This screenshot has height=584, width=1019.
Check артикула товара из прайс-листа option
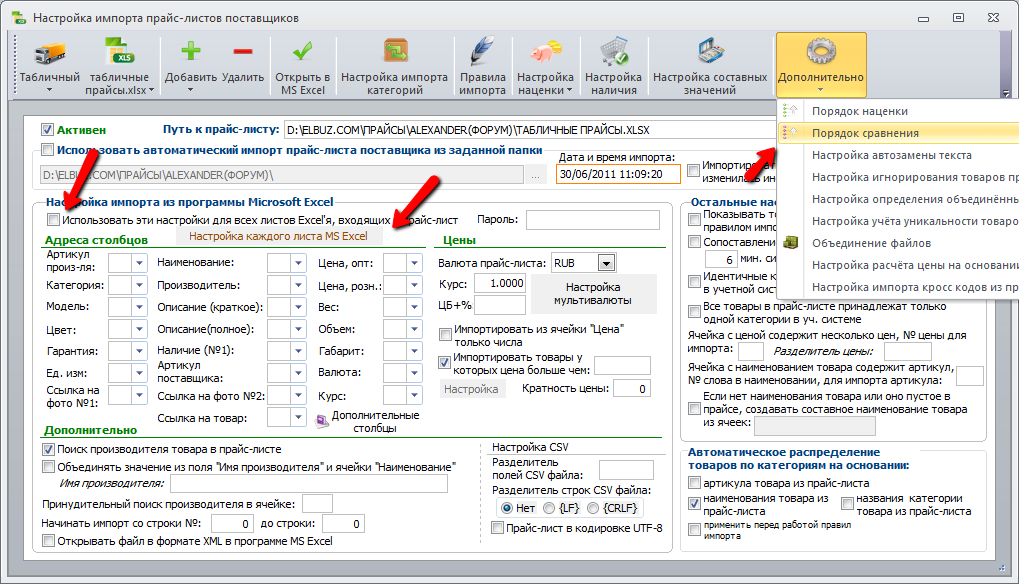(x=694, y=483)
